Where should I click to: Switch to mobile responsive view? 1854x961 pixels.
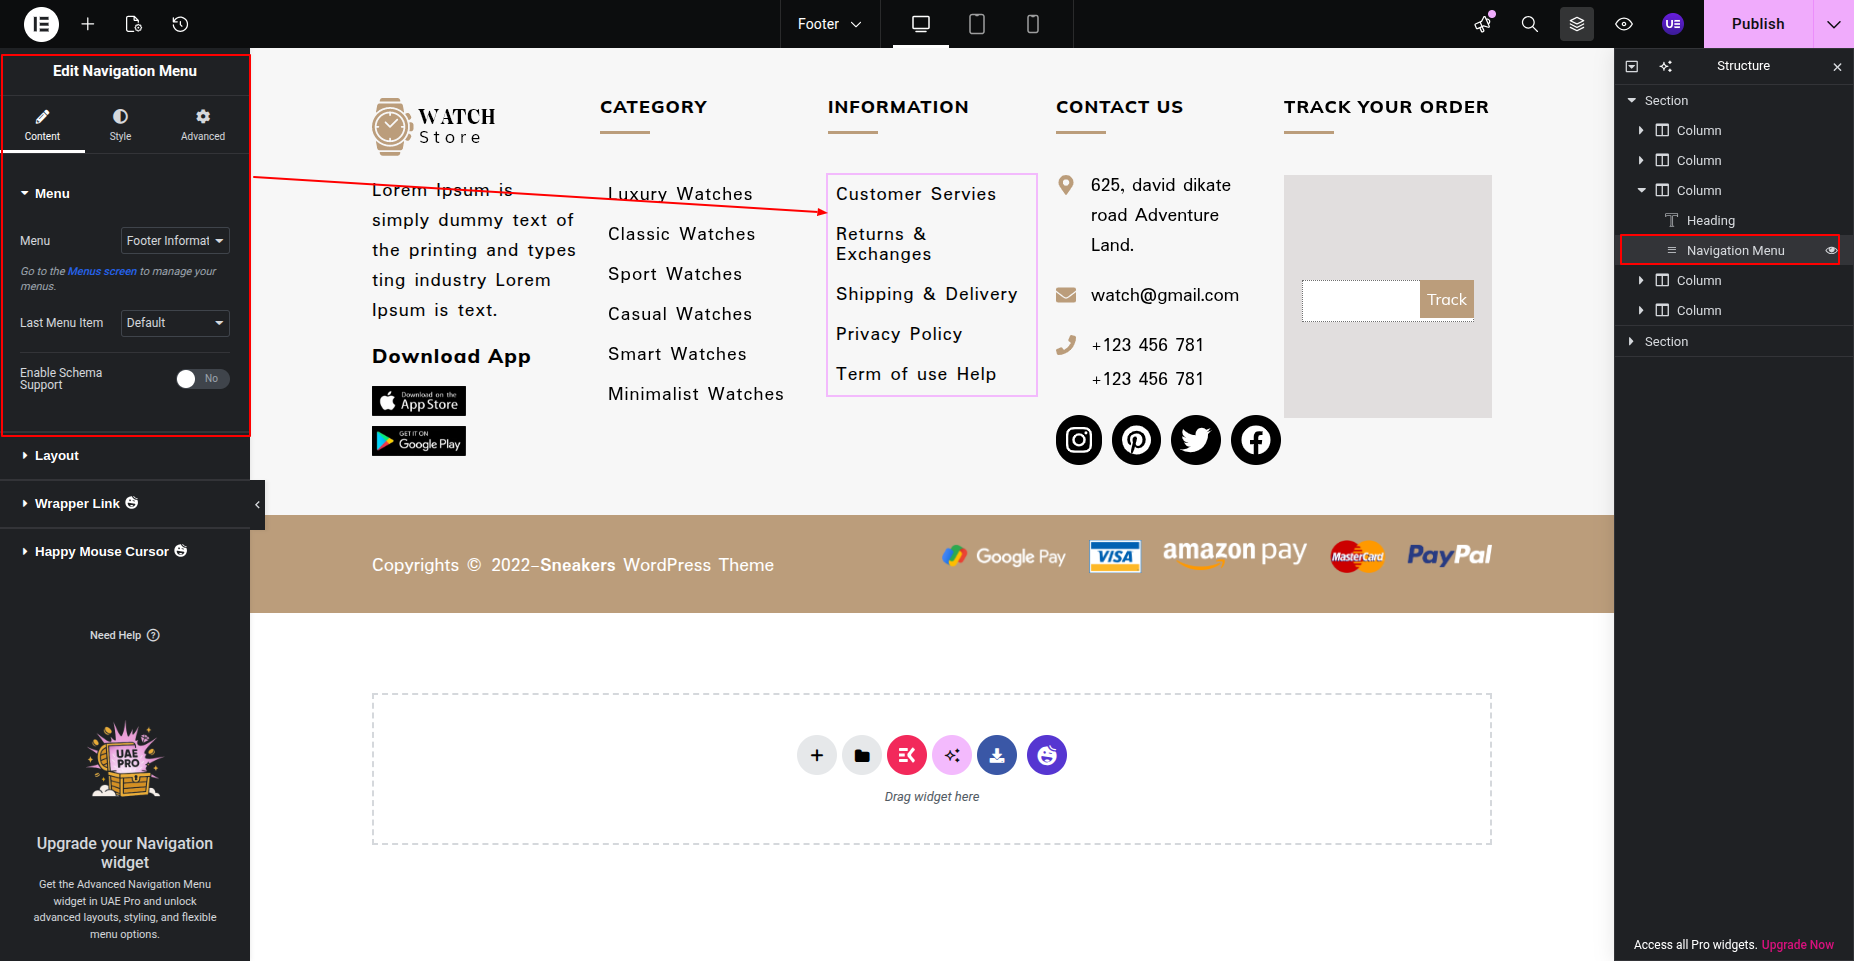(x=1033, y=24)
